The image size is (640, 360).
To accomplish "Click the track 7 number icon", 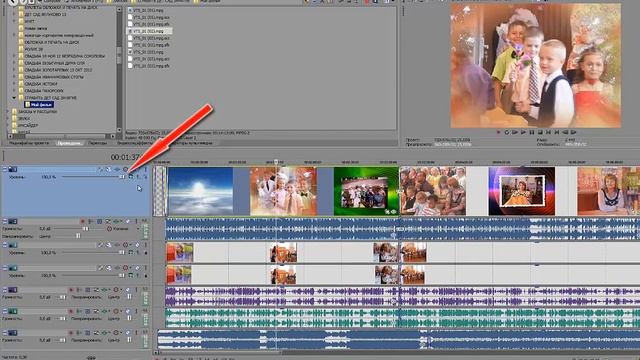I will 13,333.
